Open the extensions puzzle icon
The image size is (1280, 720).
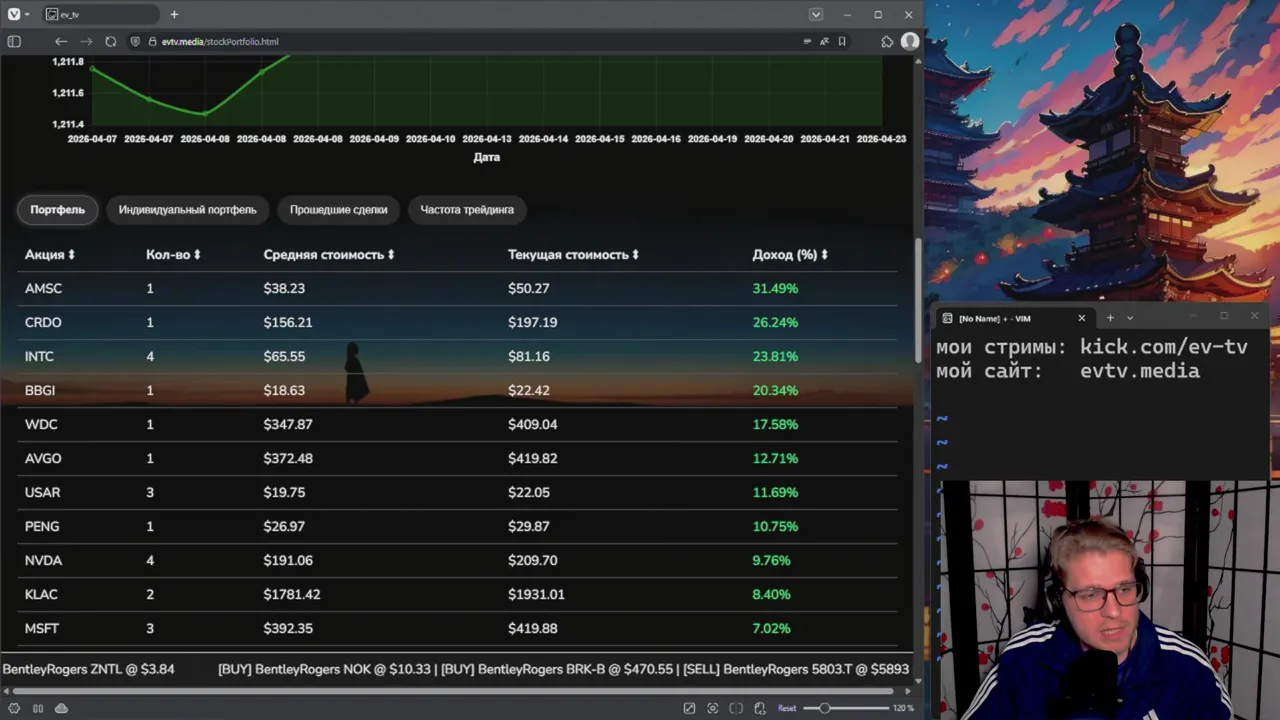point(887,41)
